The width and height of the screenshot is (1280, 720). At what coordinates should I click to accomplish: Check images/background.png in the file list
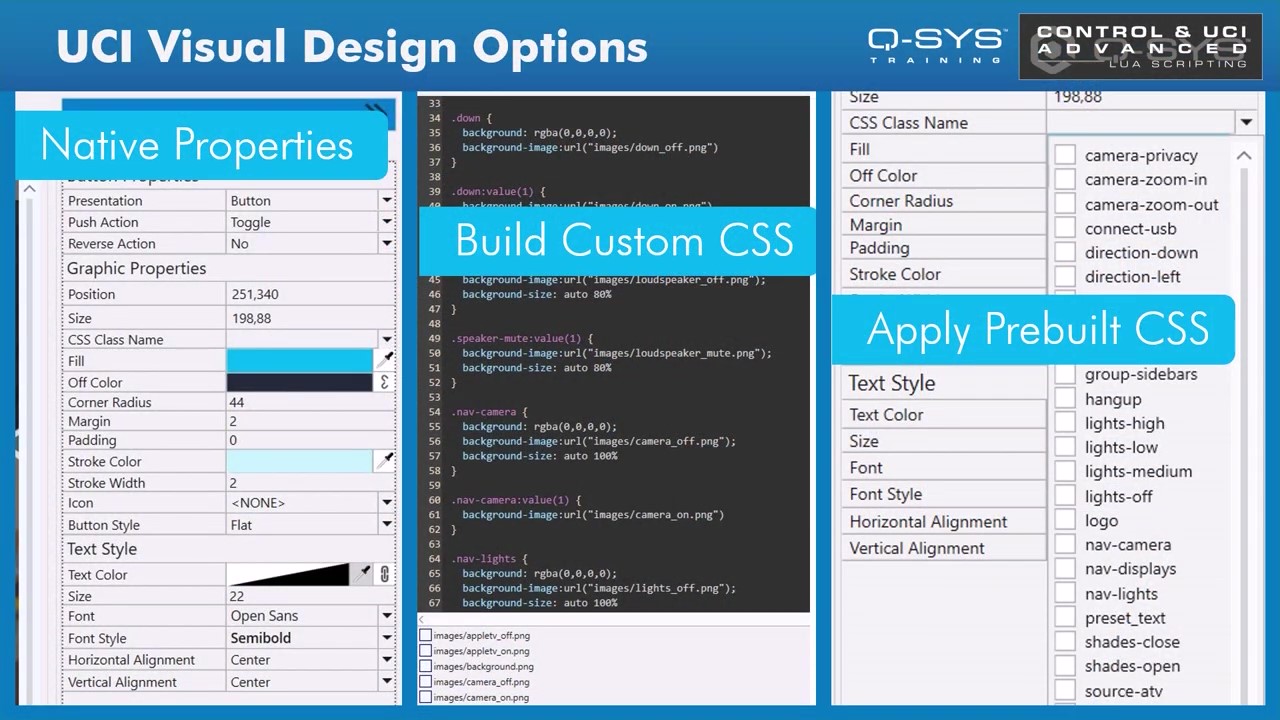pos(424,666)
